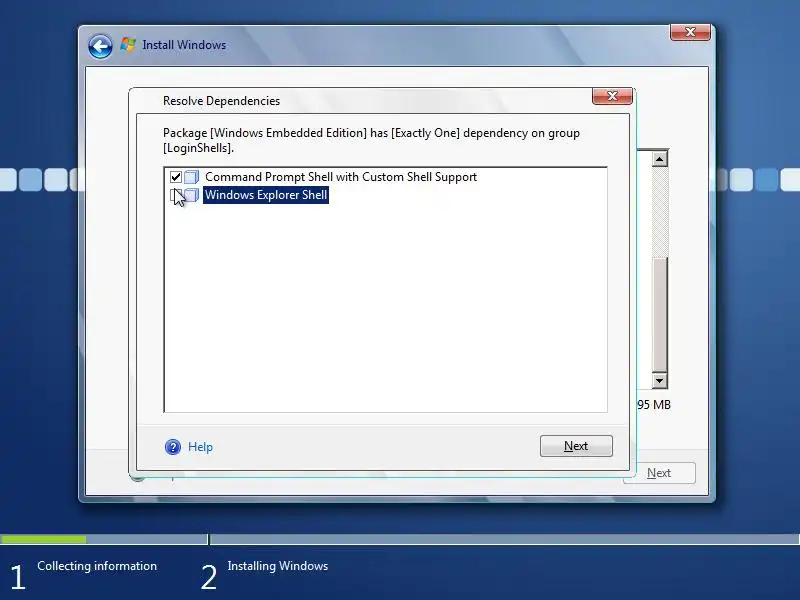Image resolution: width=800 pixels, height=600 pixels.
Task: Click Next in the Resolve Dependencies dialog
Action: point(576,446)
